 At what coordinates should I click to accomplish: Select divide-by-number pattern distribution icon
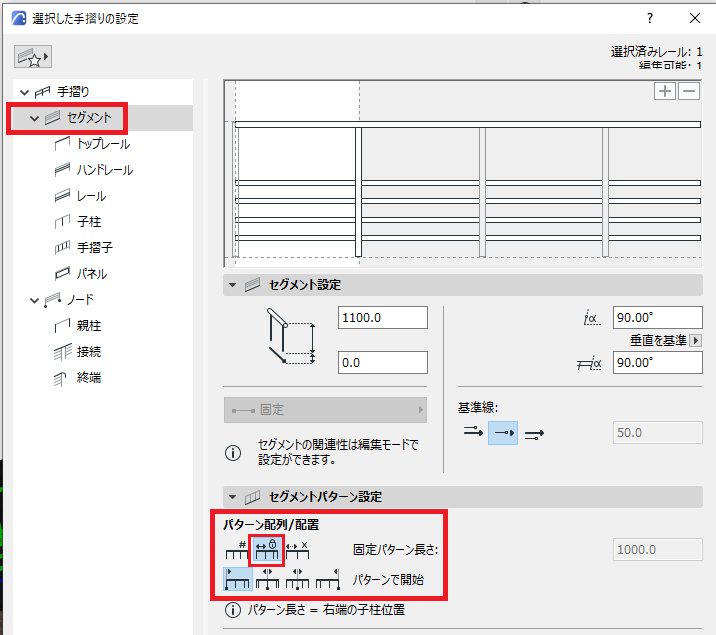(x=237, y=550)
